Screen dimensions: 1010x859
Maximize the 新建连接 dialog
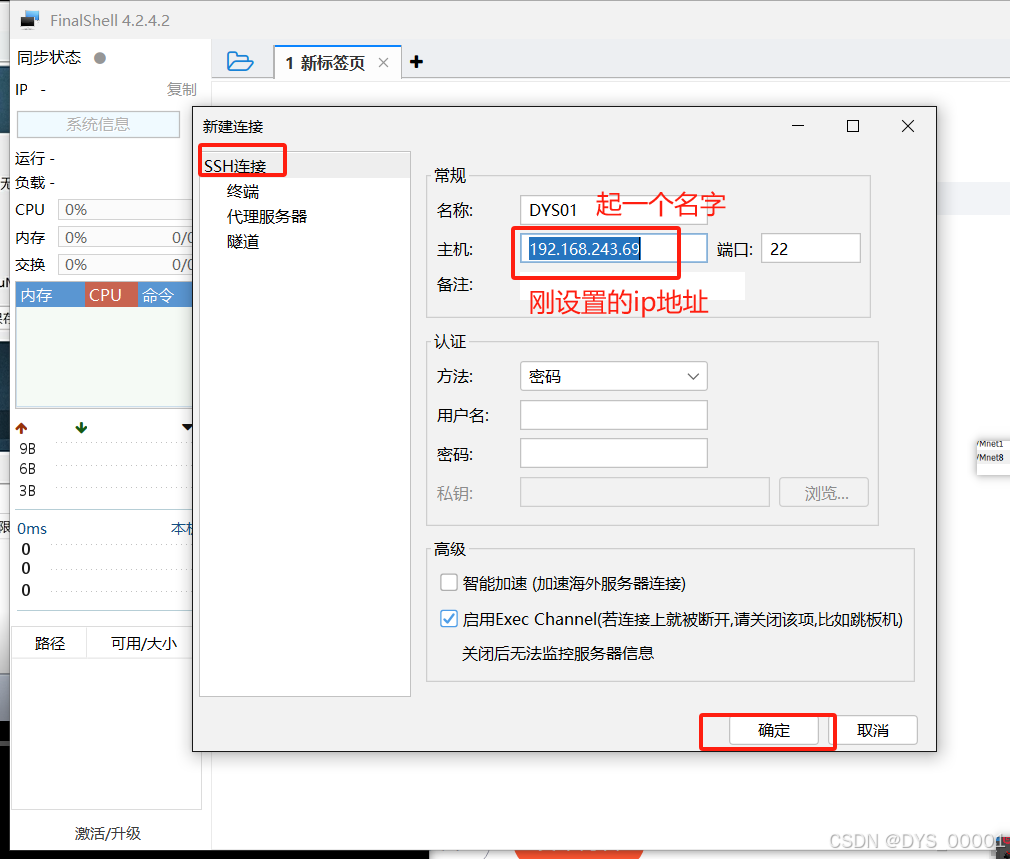point(853,126)
